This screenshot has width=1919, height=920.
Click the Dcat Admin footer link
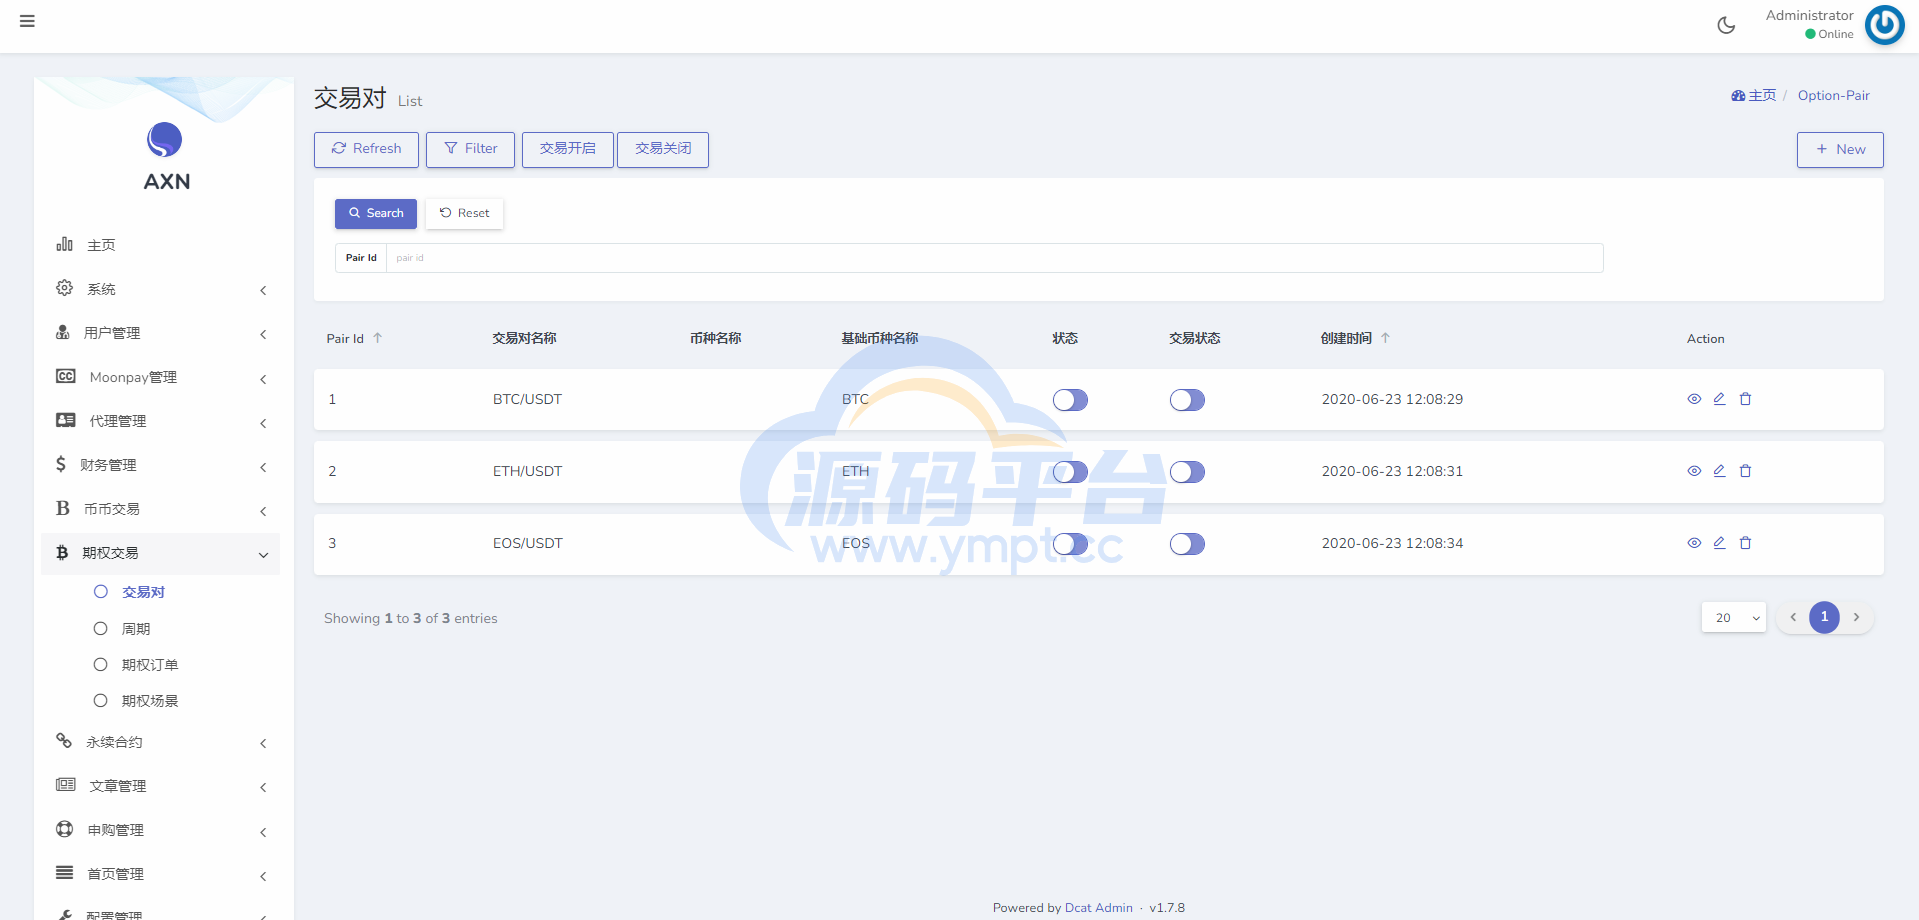coord(1098,908)
